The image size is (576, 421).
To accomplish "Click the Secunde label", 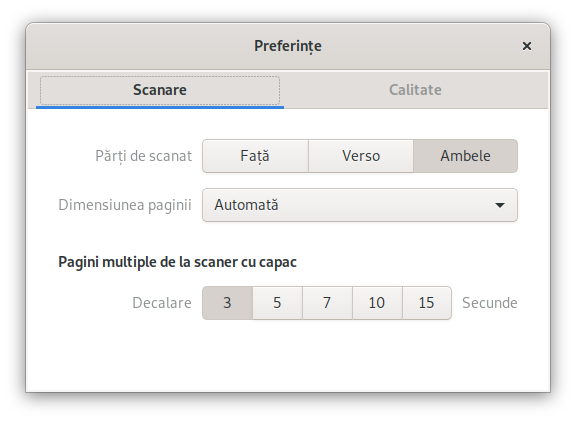I will pos(490,303).
